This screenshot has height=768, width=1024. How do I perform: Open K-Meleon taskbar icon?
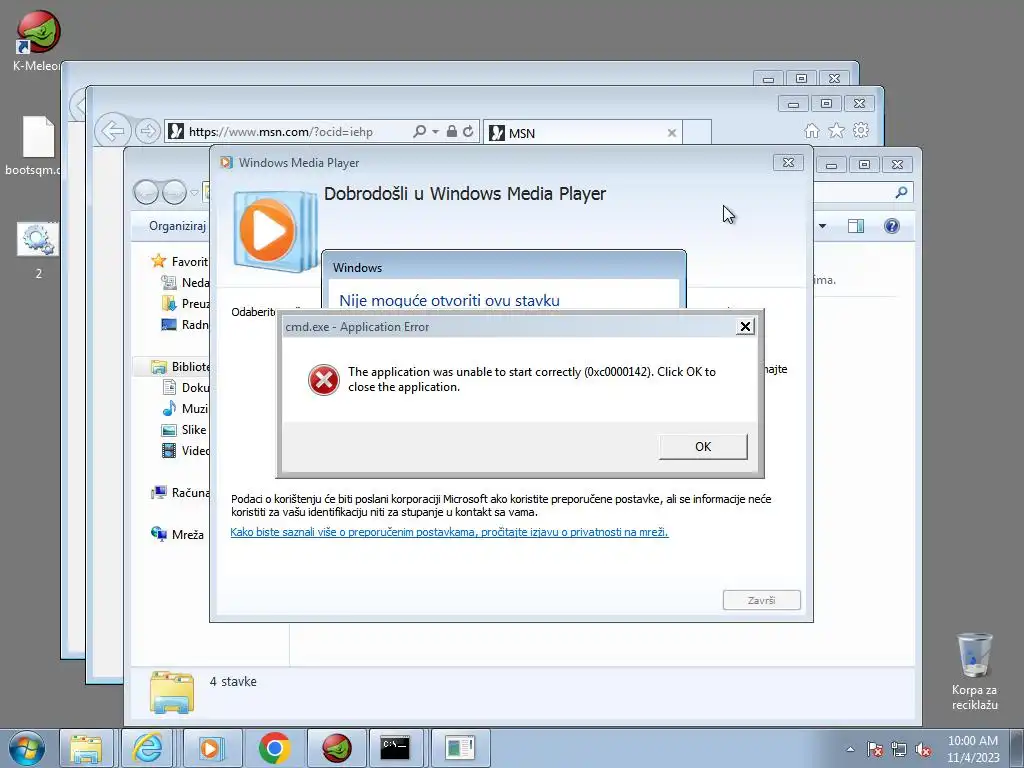(x=336, y=748)
